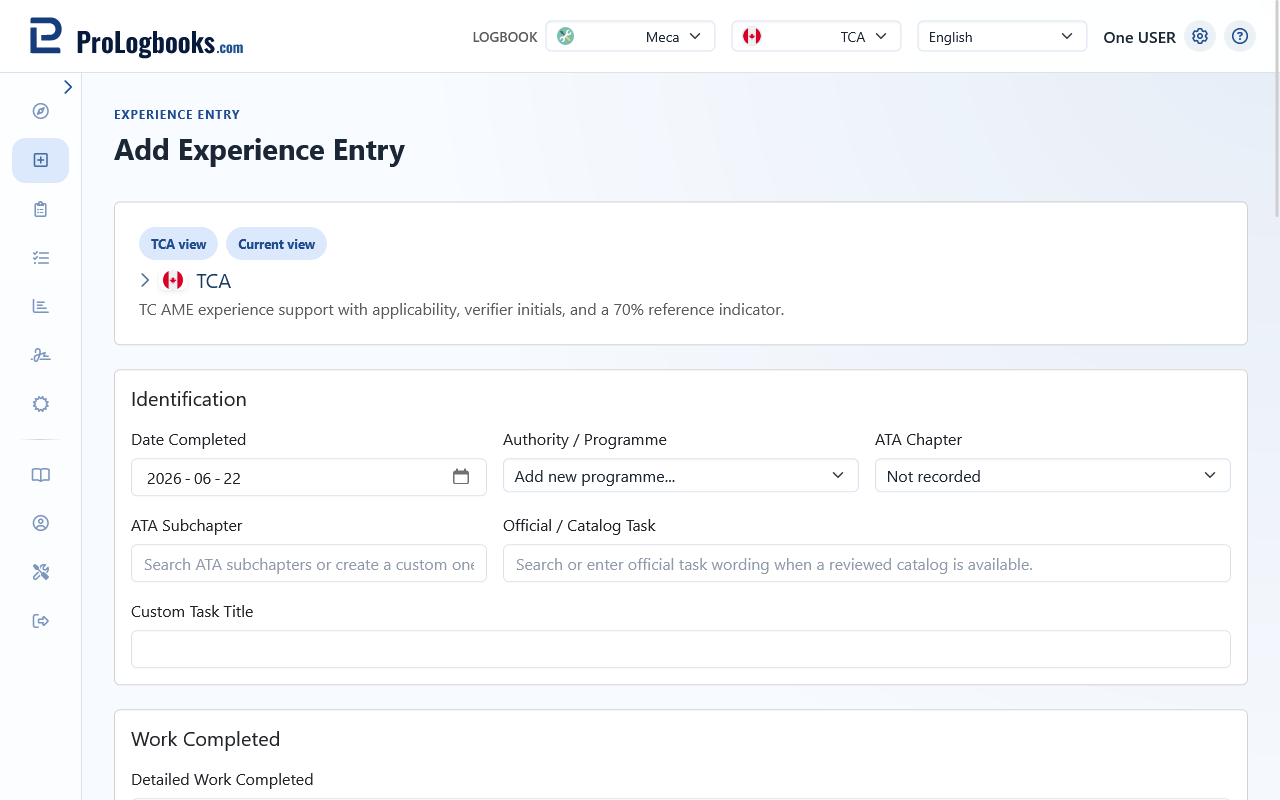1280x800 pixels.
Task: Expand the sidebar with the chevron arrow
Action: click(x=68, y=87)
